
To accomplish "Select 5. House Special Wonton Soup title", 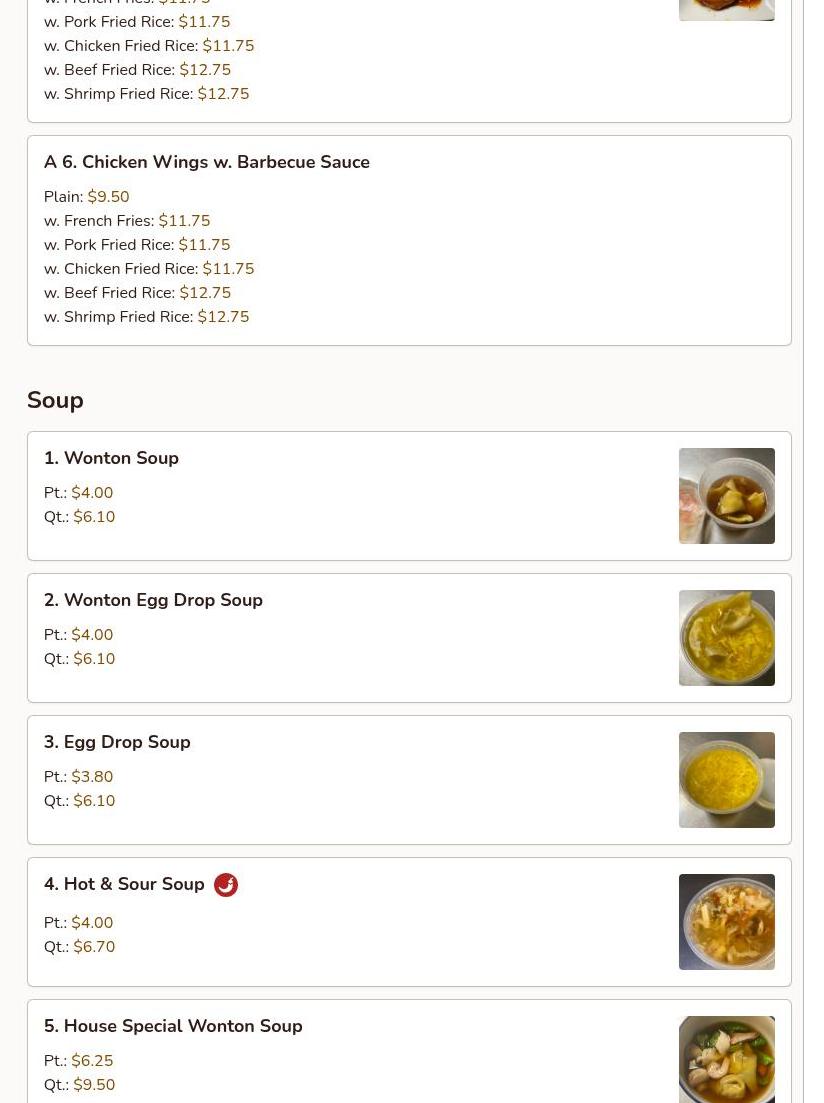I will 173,1026.
